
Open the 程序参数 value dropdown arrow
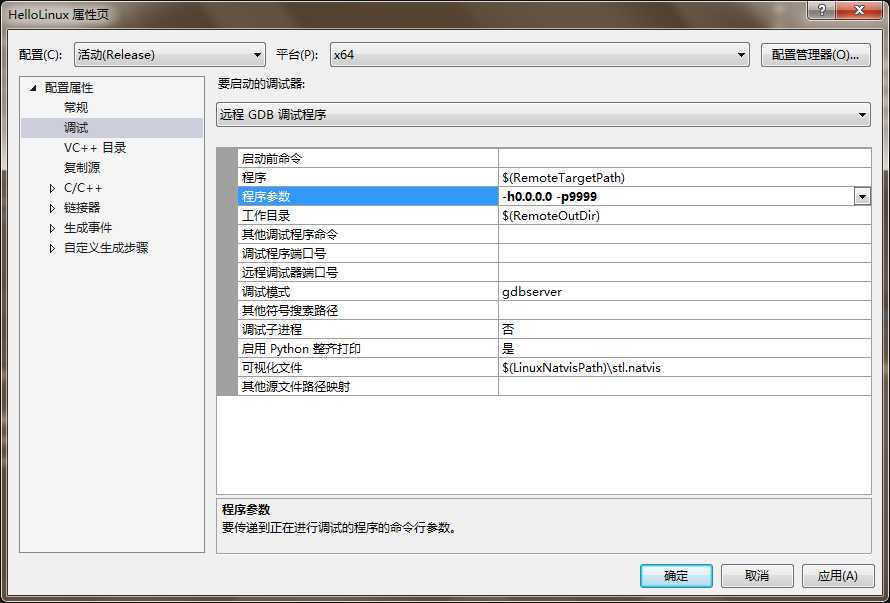[862, 197]
